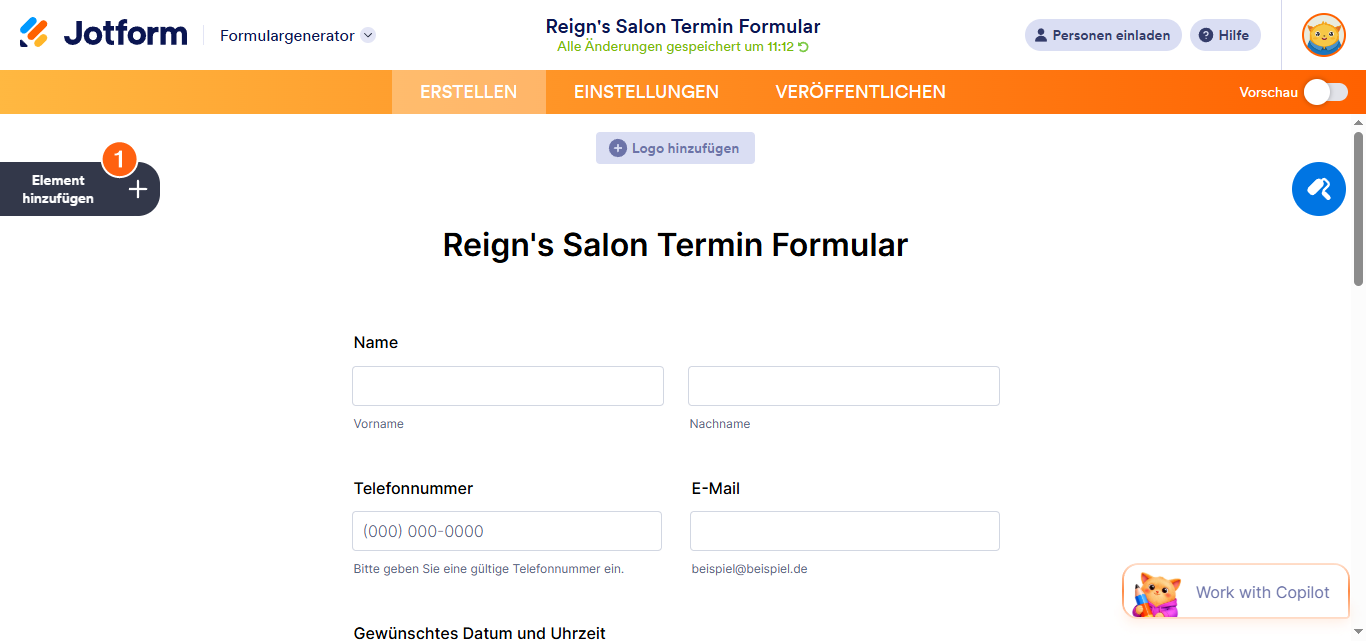Expand the Formulargenerator dropdown chevron
The image size is (1366, 641).
click(368, 35)
